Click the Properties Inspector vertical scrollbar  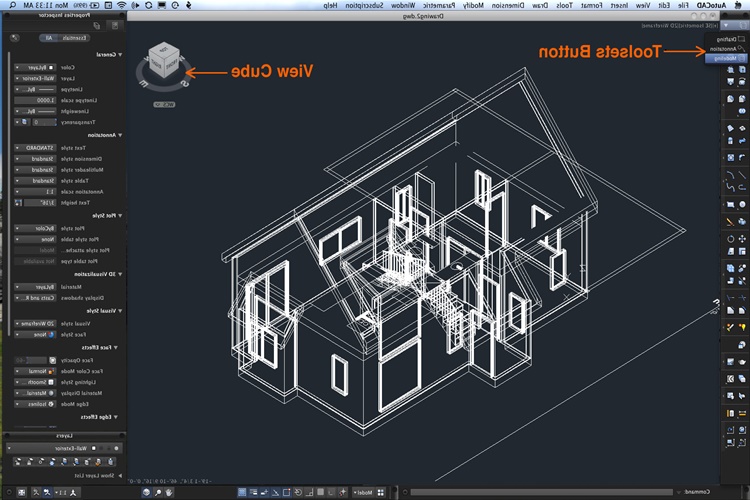(x=8, y=194)
